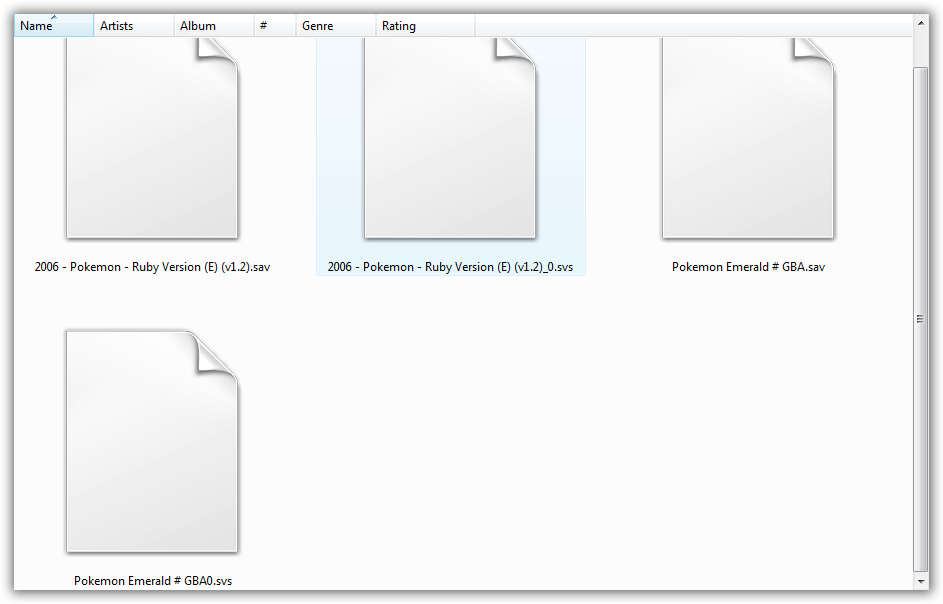943x604 pixels.
Task: Click the scrollbar down arrow
Action: (x=921, y=581)
